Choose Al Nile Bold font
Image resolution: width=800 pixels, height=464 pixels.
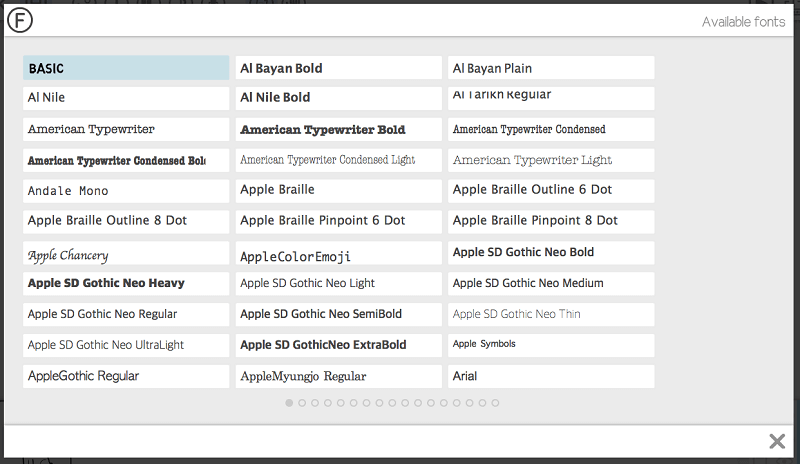(339, 99)
